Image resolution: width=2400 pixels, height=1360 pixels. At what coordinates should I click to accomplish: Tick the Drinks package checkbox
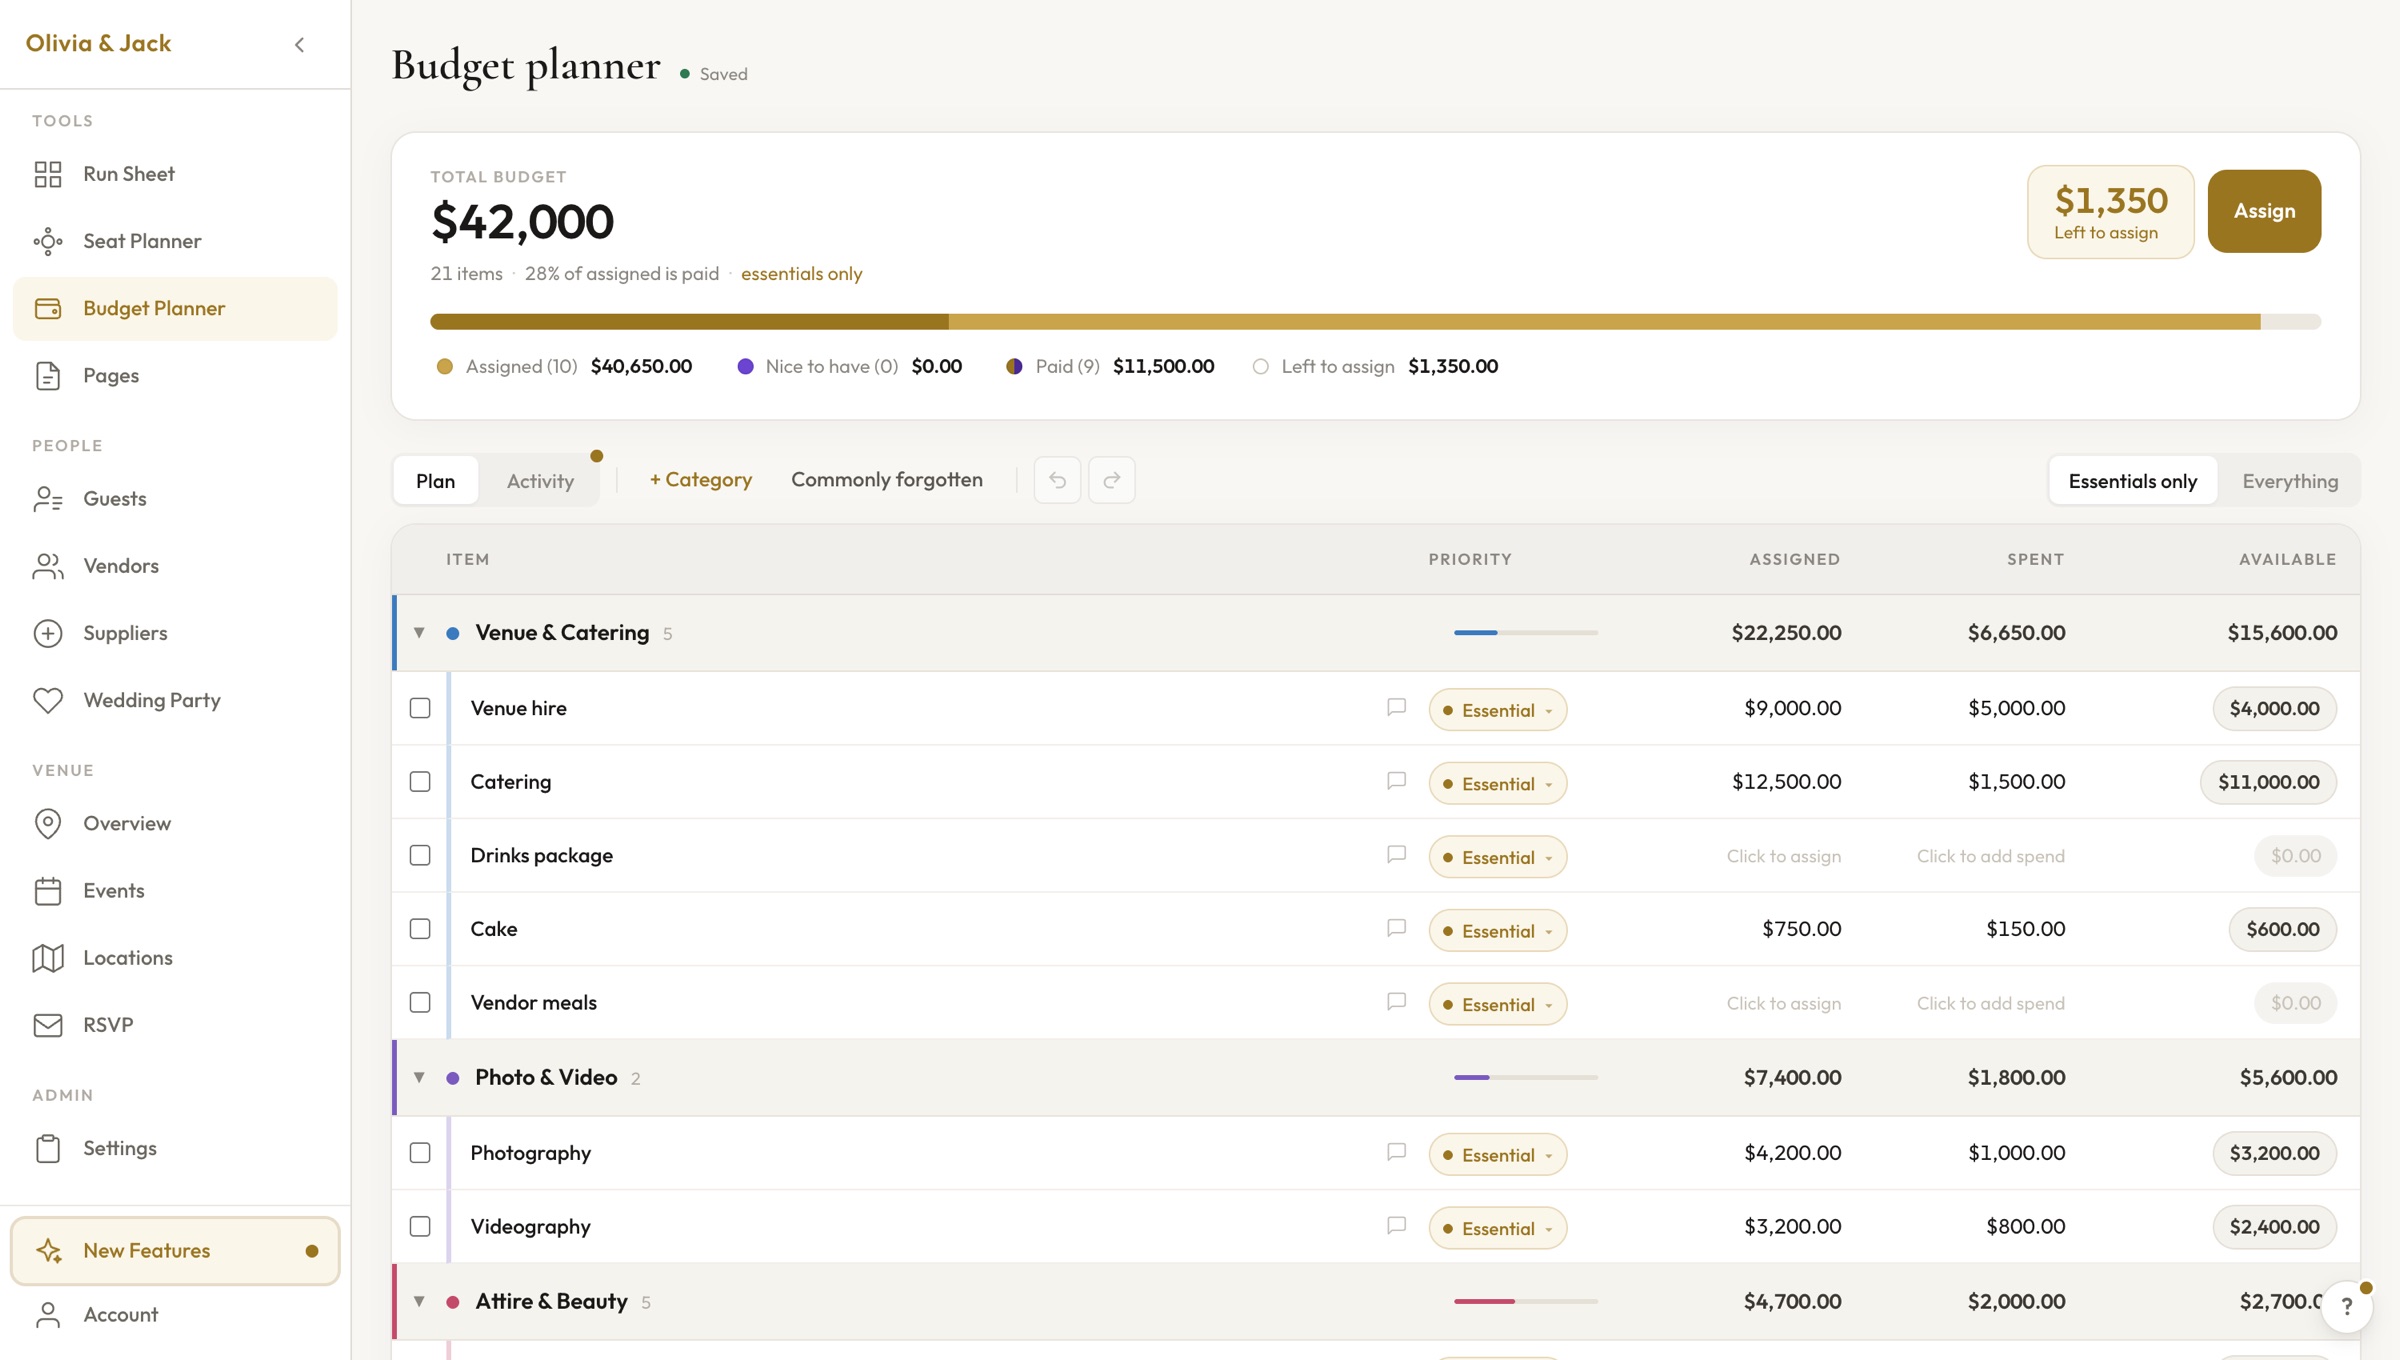point(420,855)
